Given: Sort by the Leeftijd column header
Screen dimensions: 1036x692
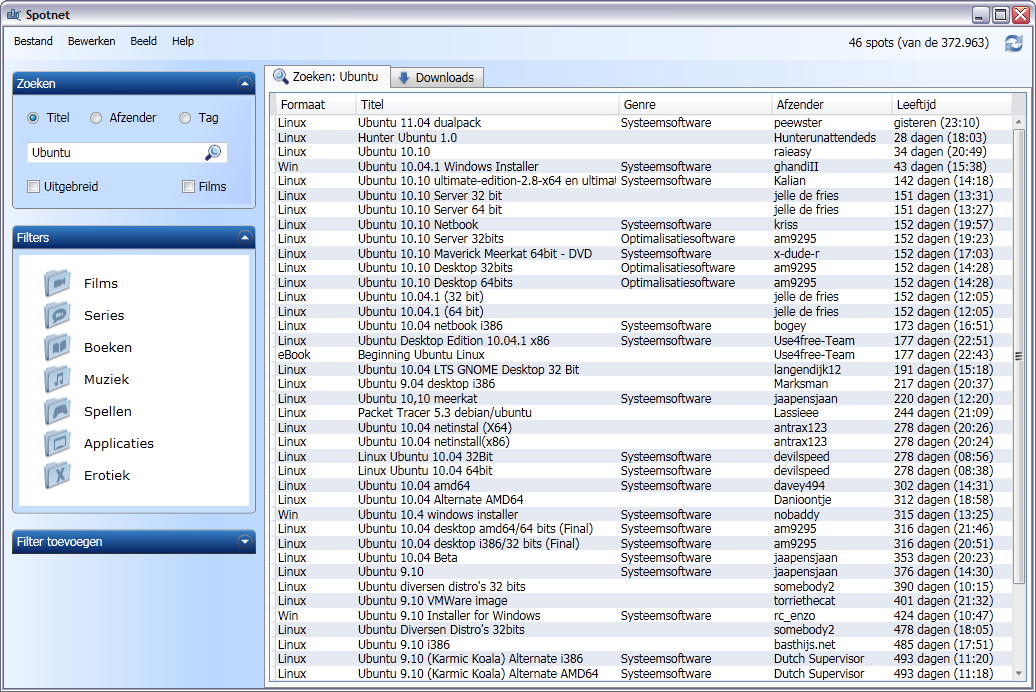Looking at the screenshot, I should click(951, 104).
